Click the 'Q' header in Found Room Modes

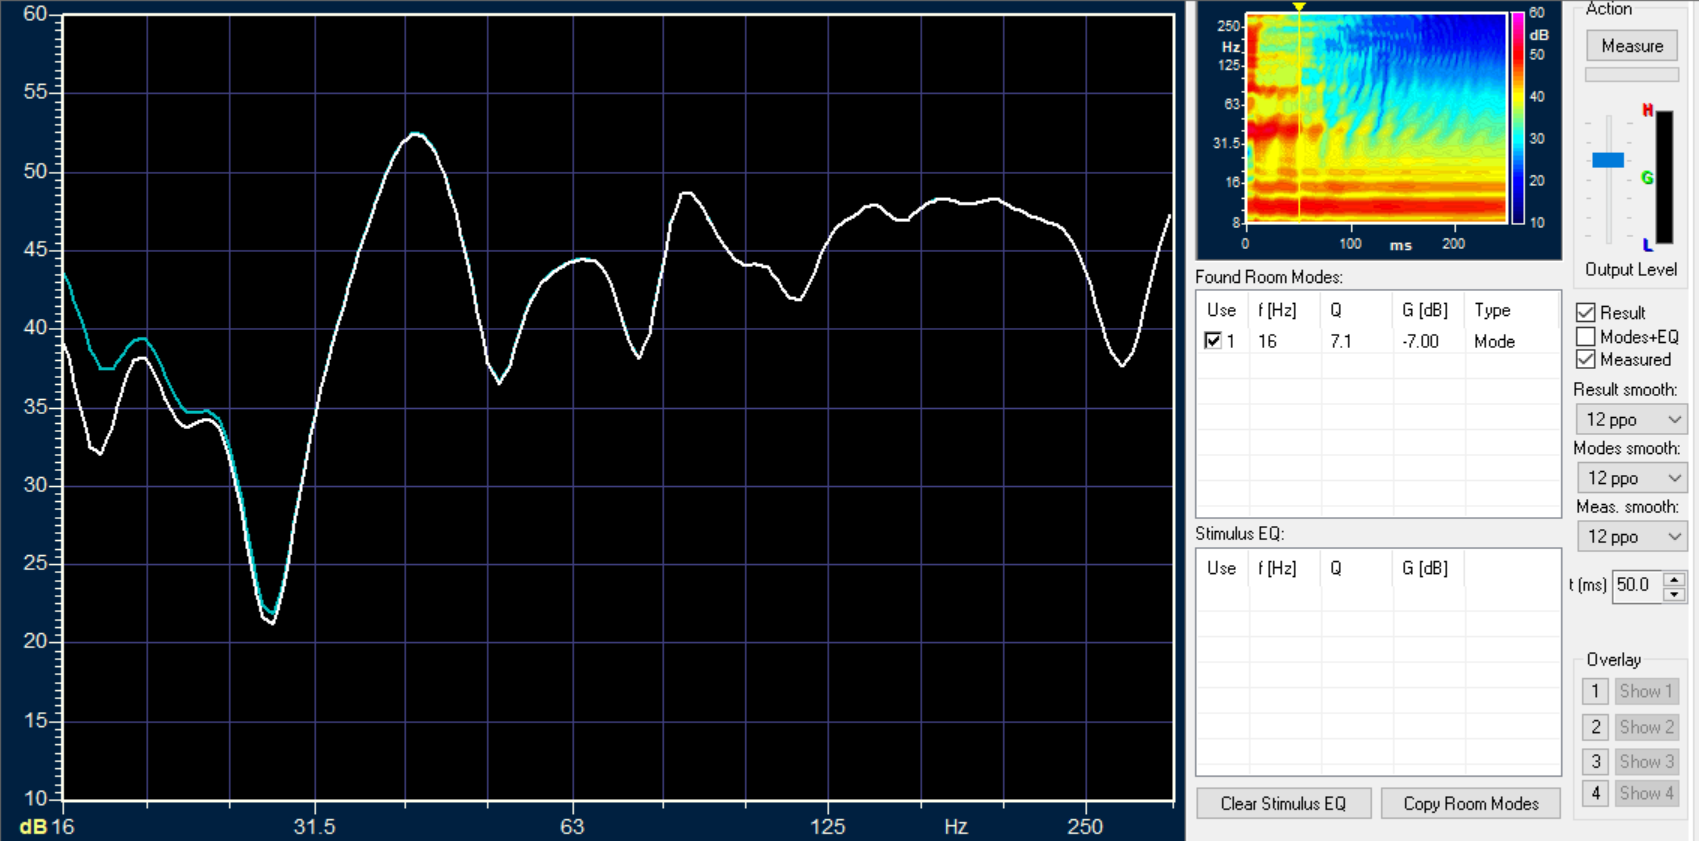pos(1336,310)
